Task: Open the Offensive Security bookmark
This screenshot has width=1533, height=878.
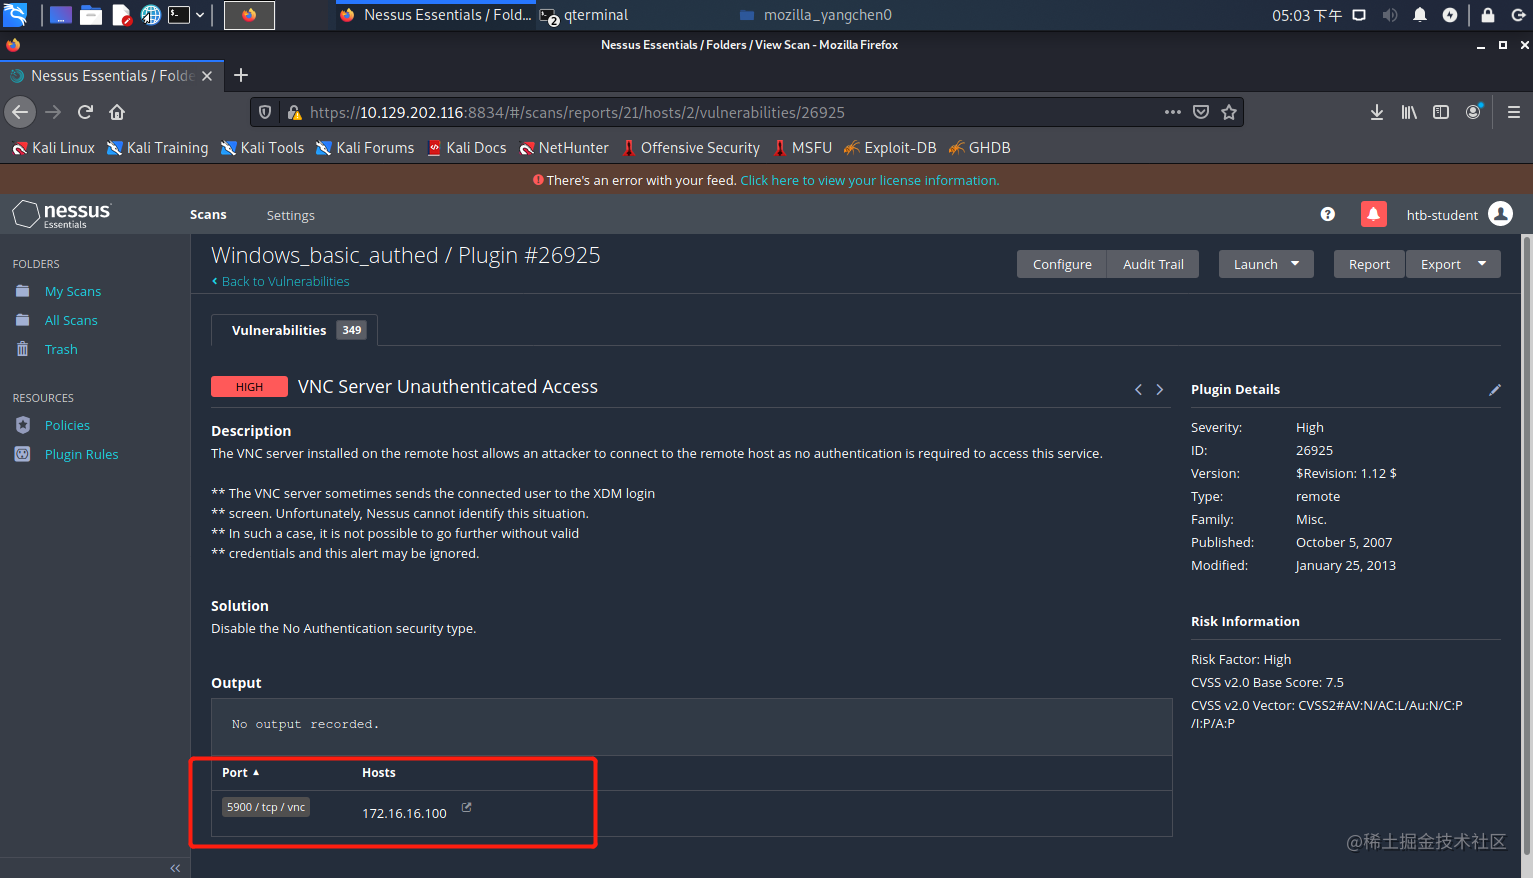Action: tap(691, 147)
